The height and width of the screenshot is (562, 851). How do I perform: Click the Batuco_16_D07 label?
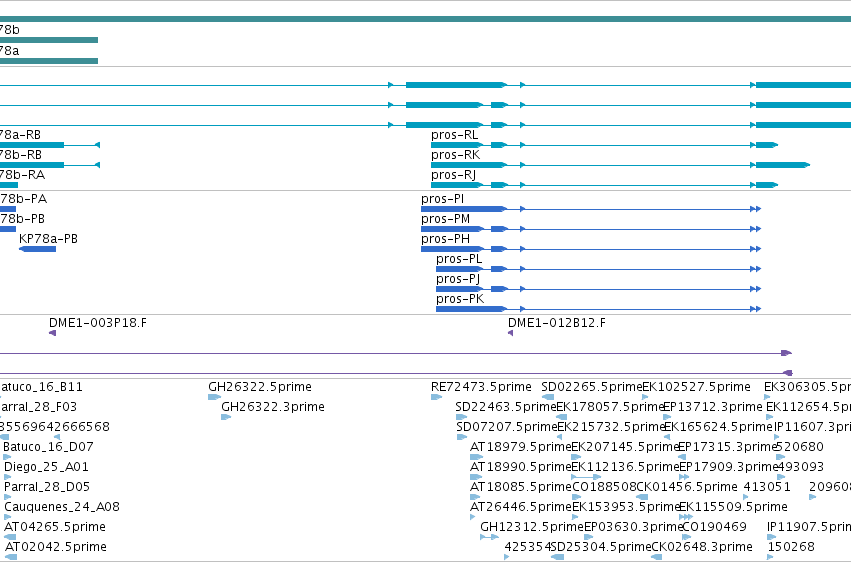[x=48, y=447]
